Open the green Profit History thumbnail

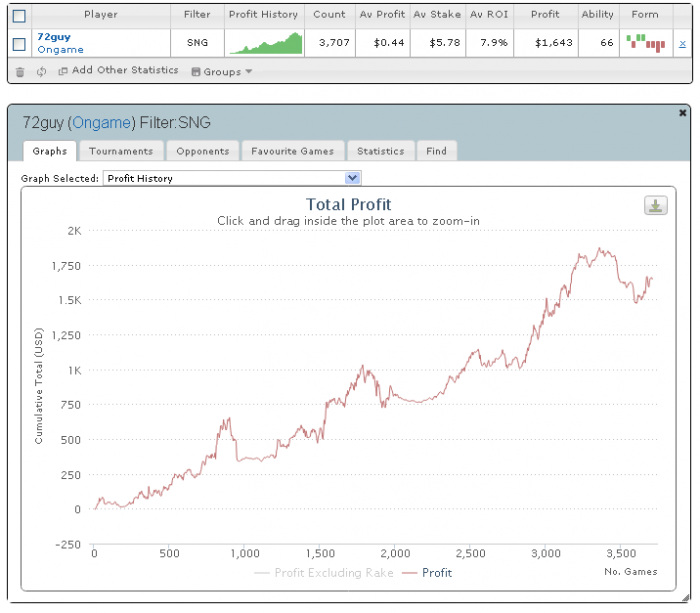point(266,43)
